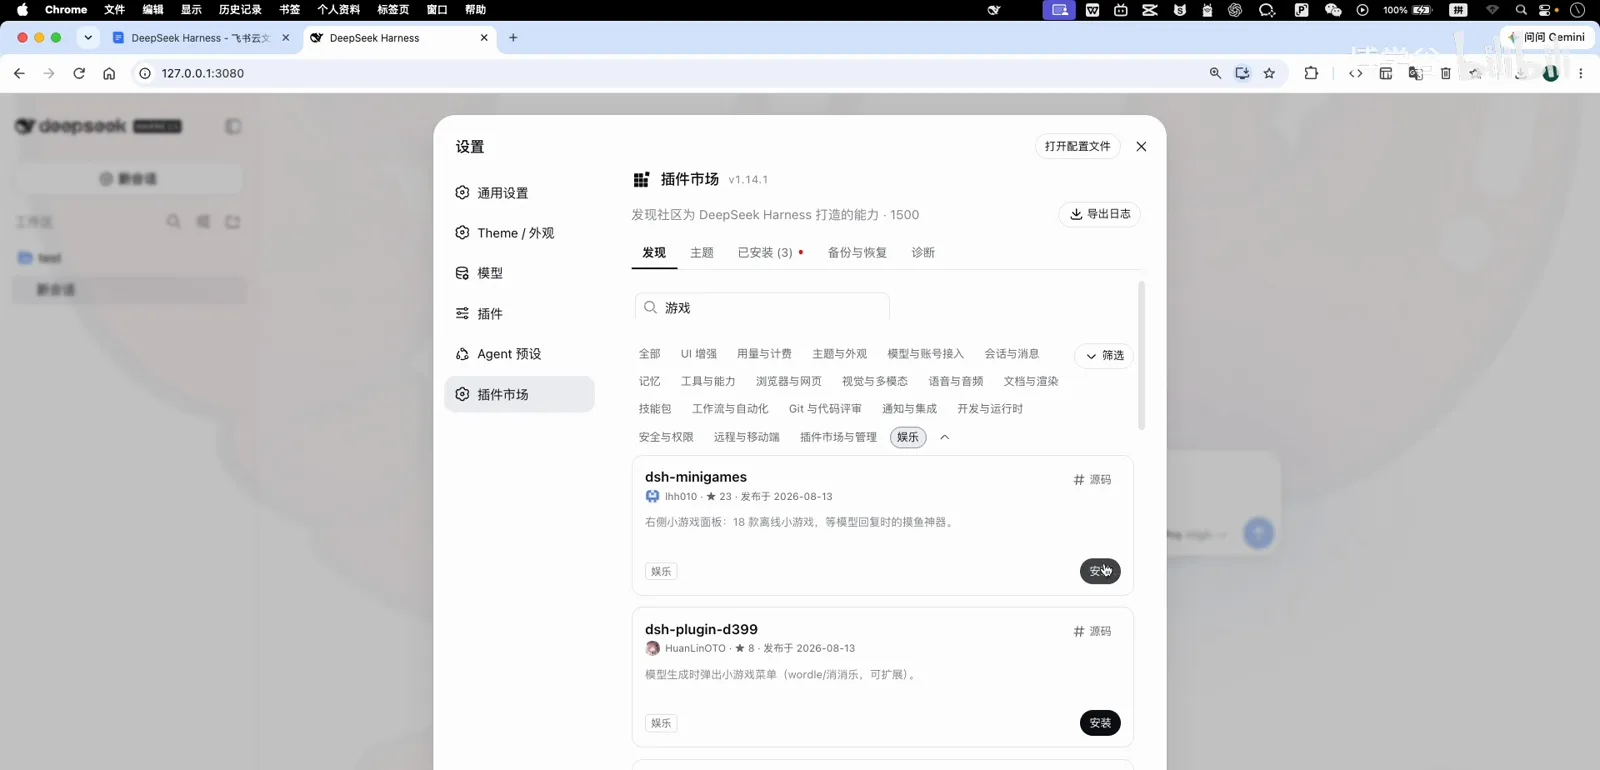Go back with Chrome's back arrow
The height and width of the screenshot is (770, 1600).
[19, 73]
